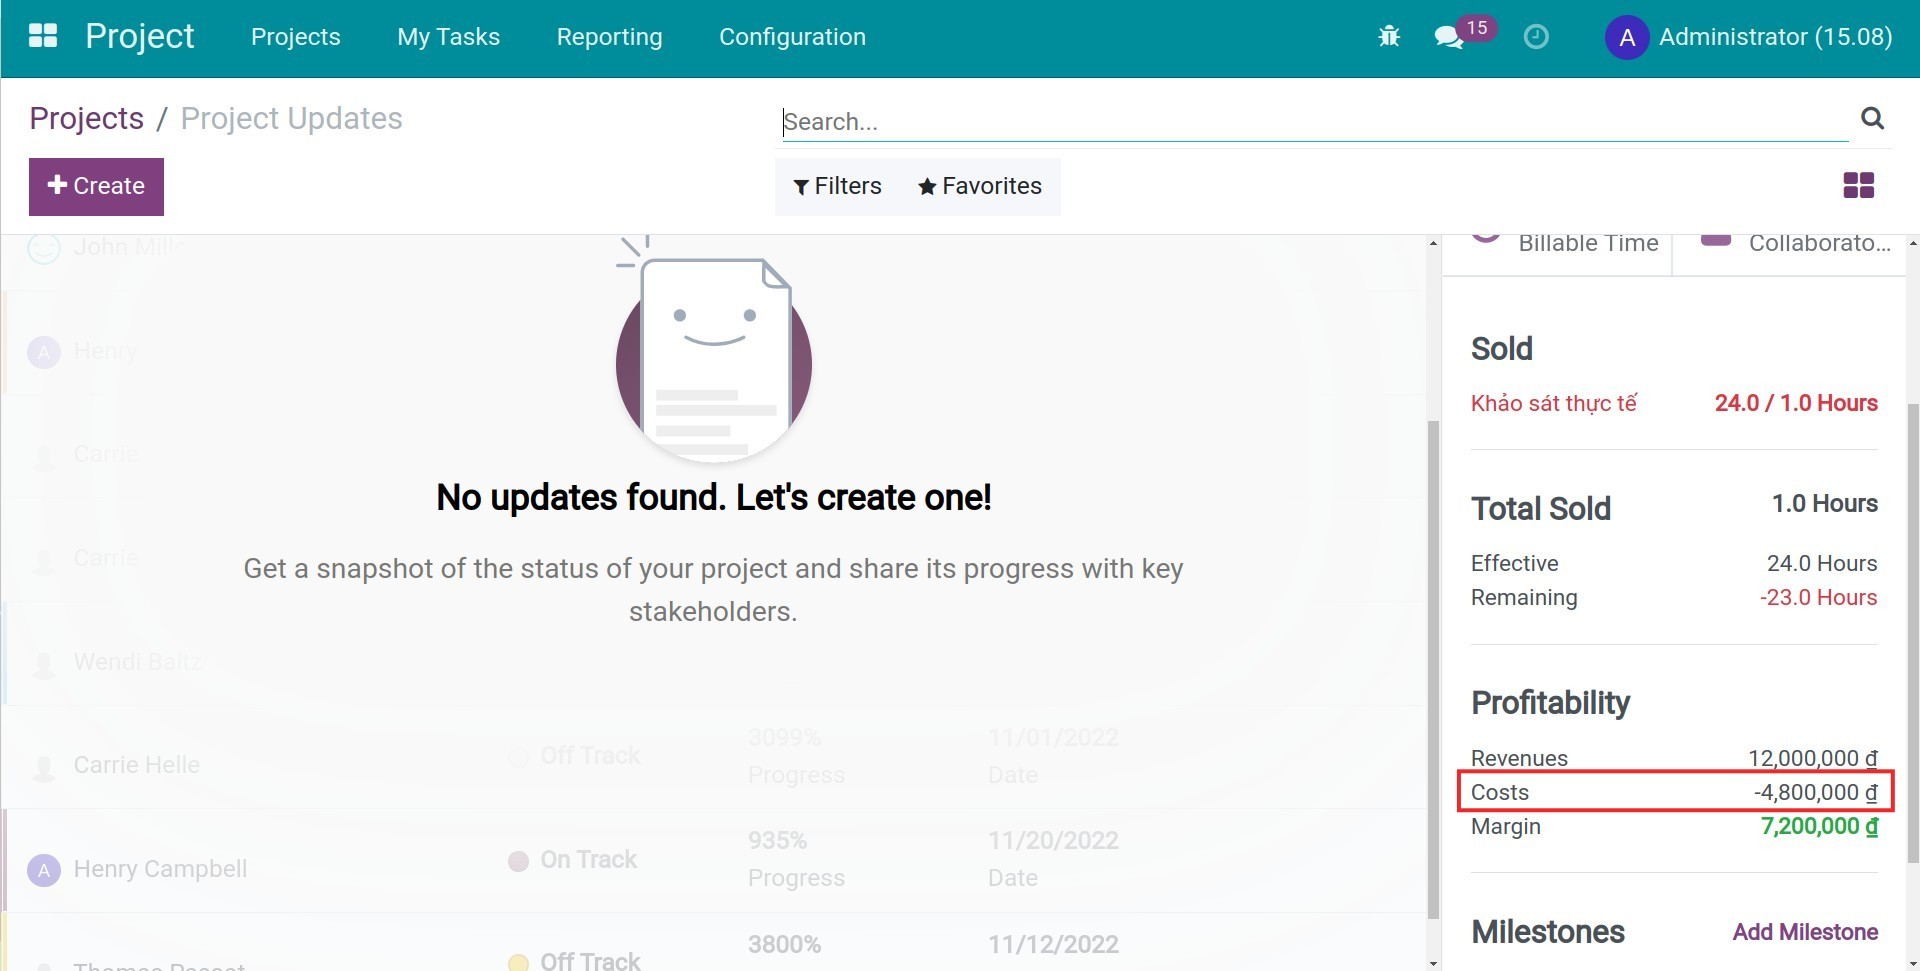This screenshot has height=971, width=1920.
Task: Open Khảo sát thực tế sold item
Action: click(1553, 403)
